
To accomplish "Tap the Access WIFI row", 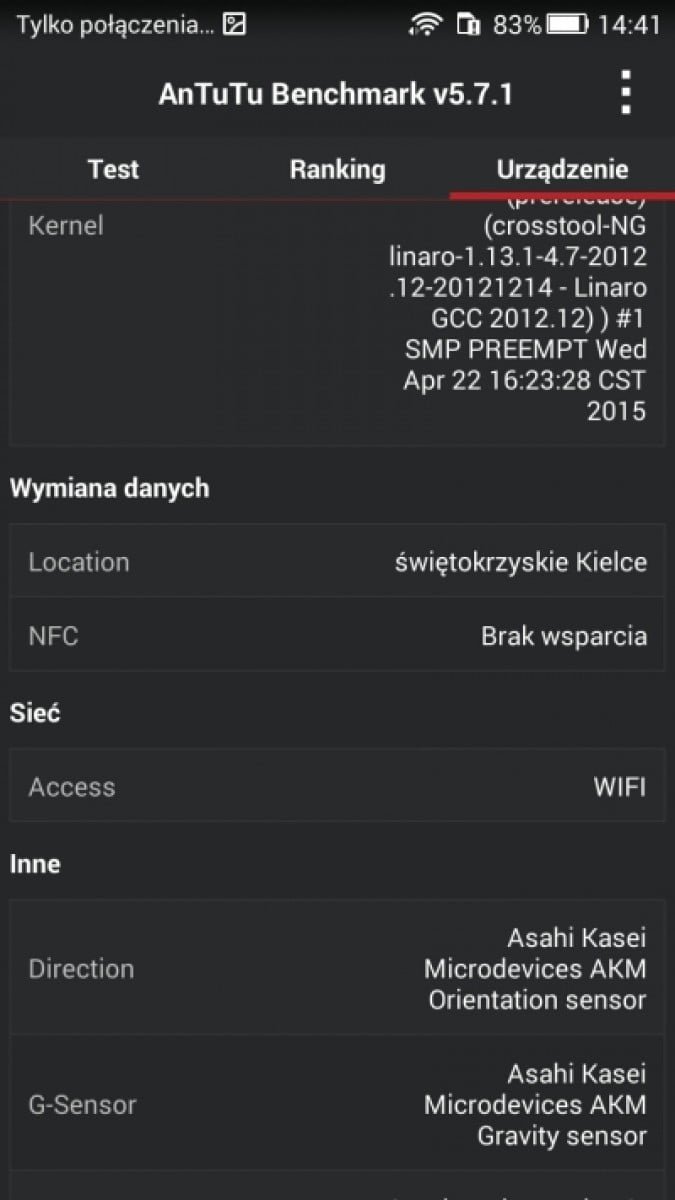I will point(337,786).
